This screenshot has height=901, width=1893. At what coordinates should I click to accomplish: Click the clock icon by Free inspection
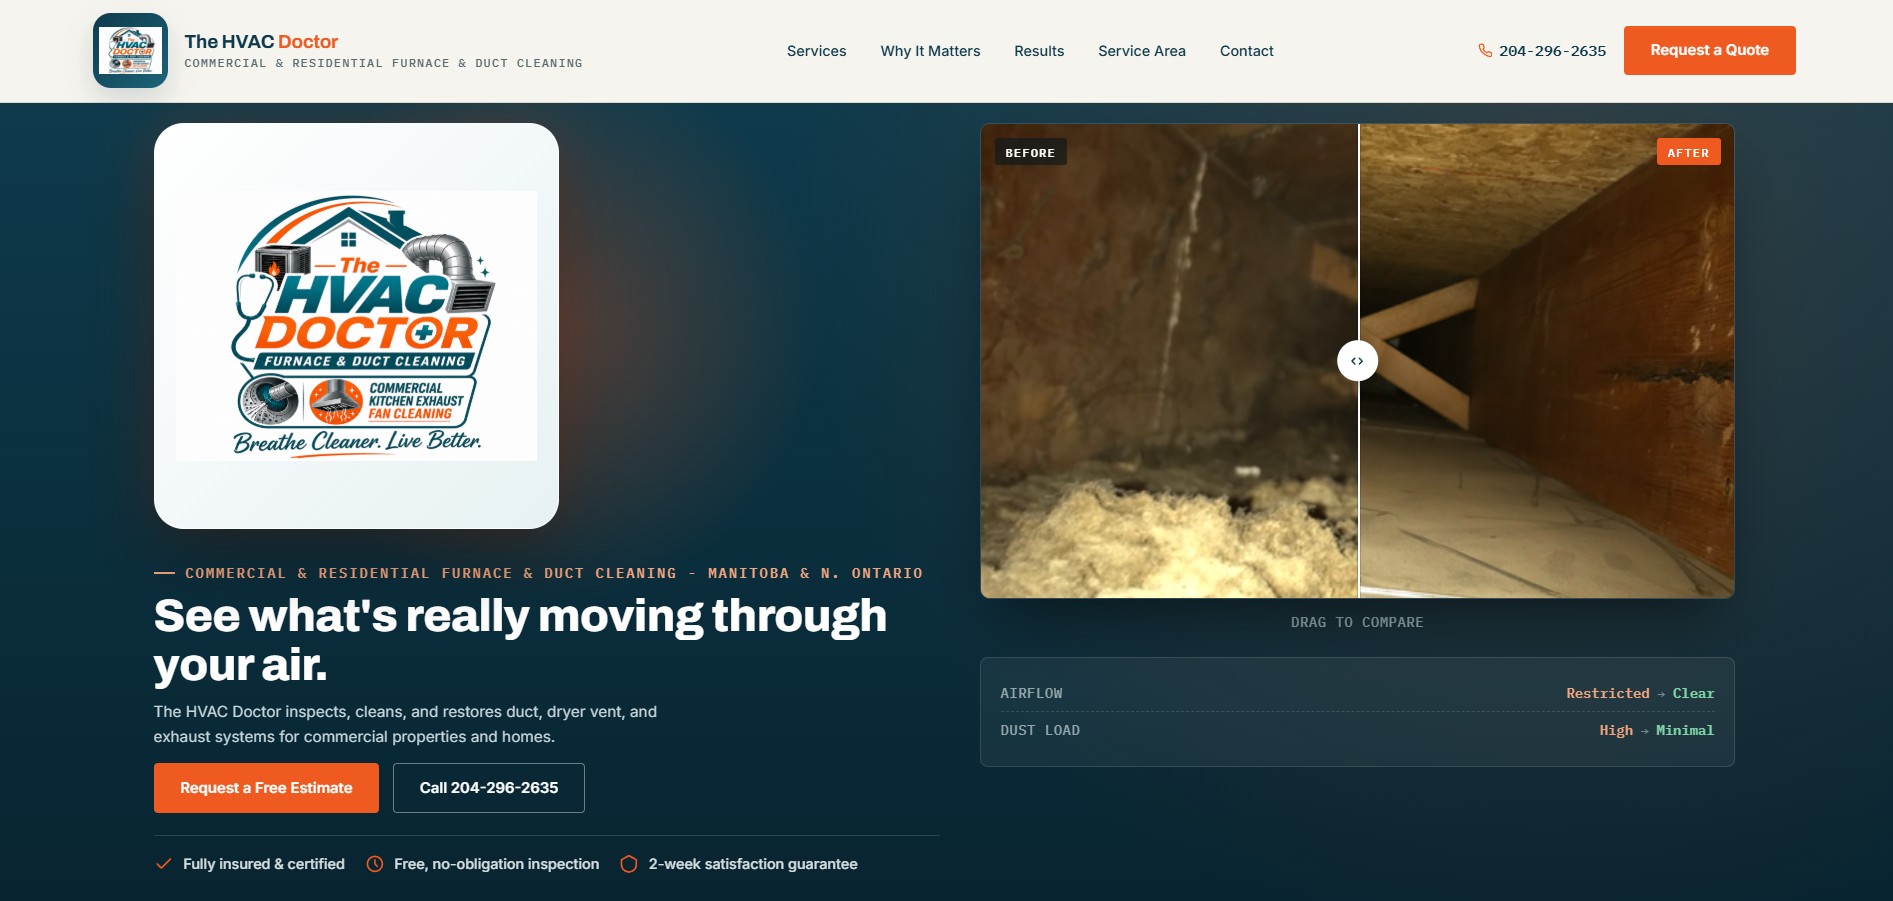pos(375,864)
